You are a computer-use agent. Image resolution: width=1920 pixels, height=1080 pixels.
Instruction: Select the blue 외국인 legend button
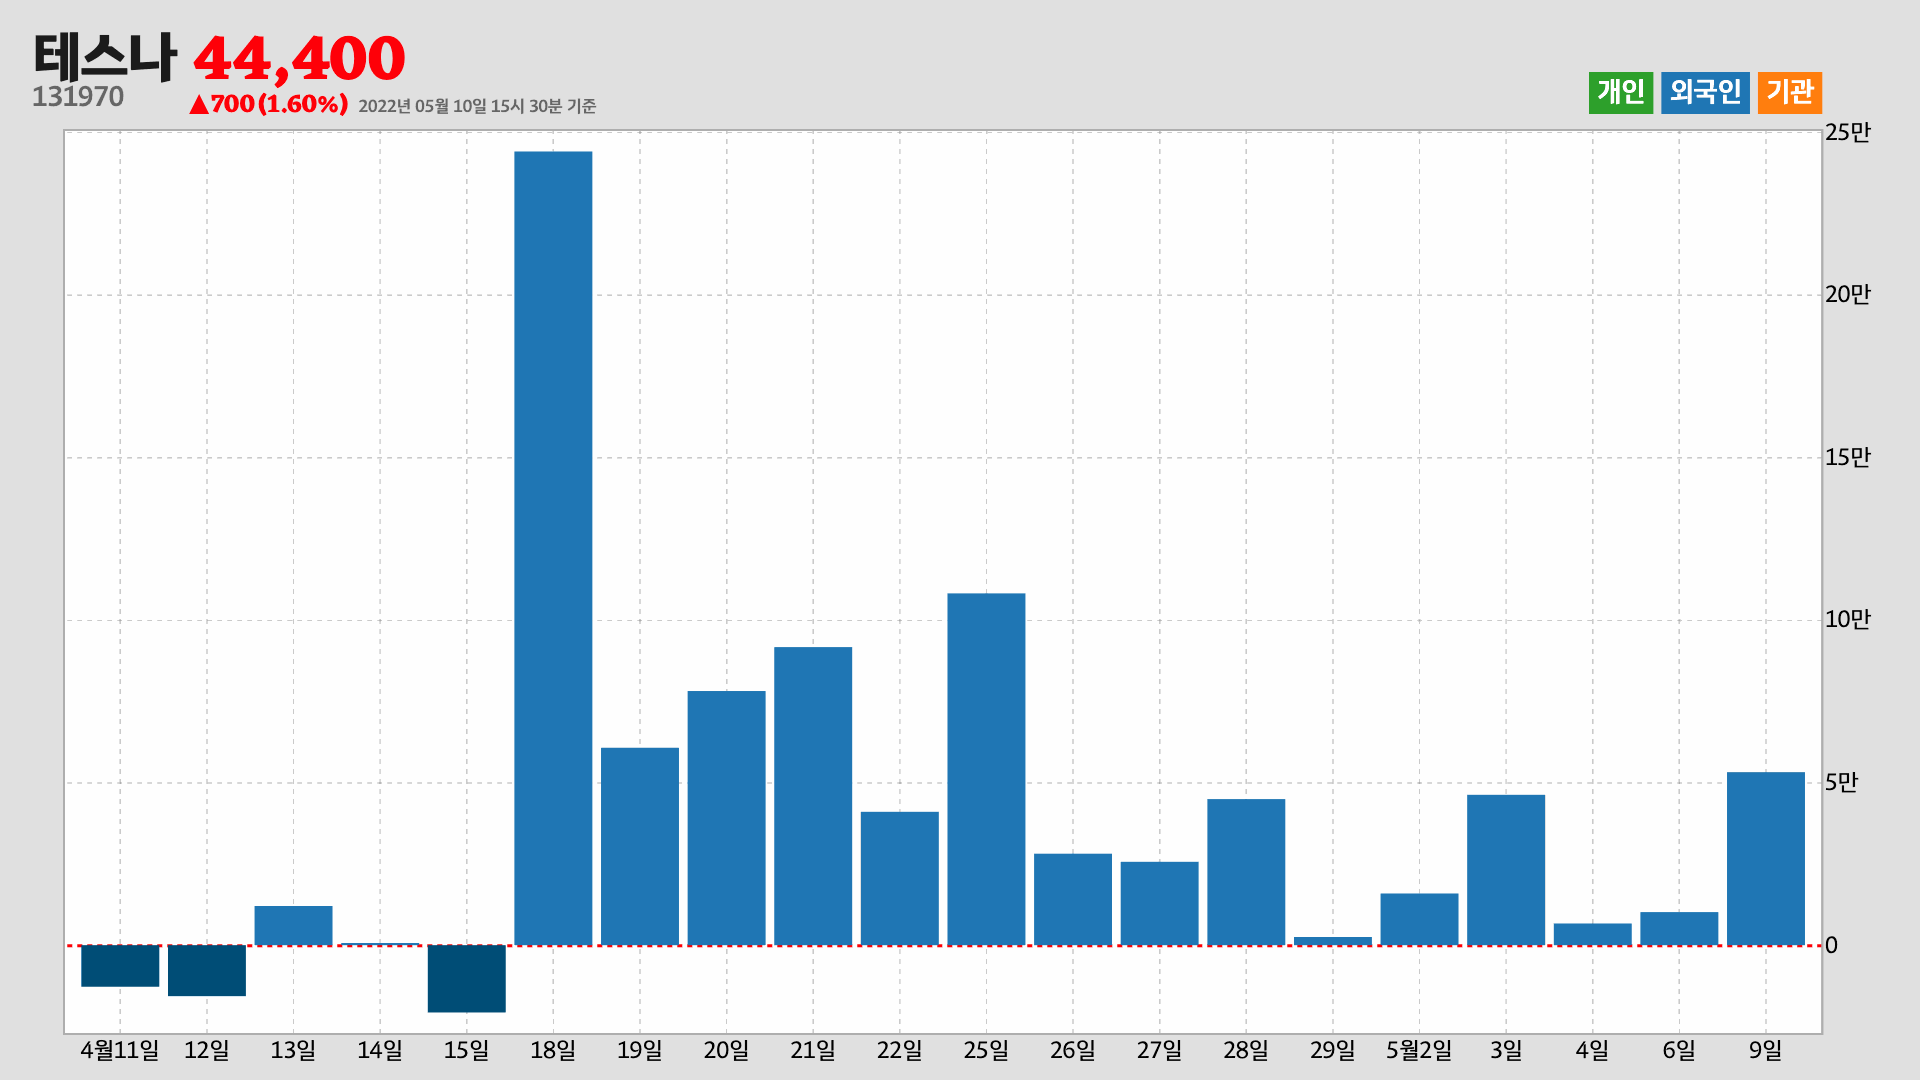1705,93
